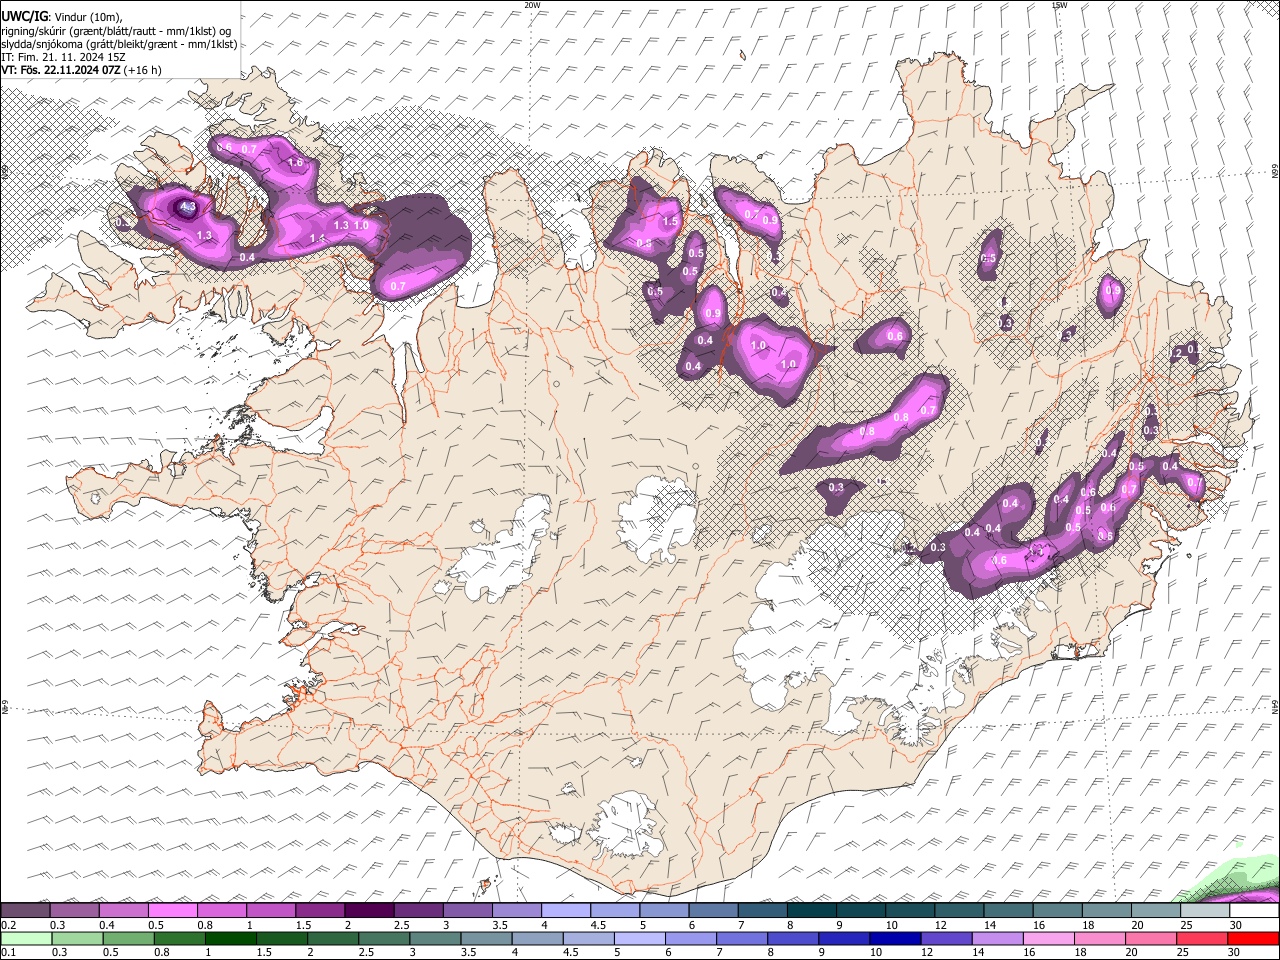This screenshot has width=1280, height=960.
Task: Click snow legend swatch between 3.5 and 4
Action: click(517, 910)
